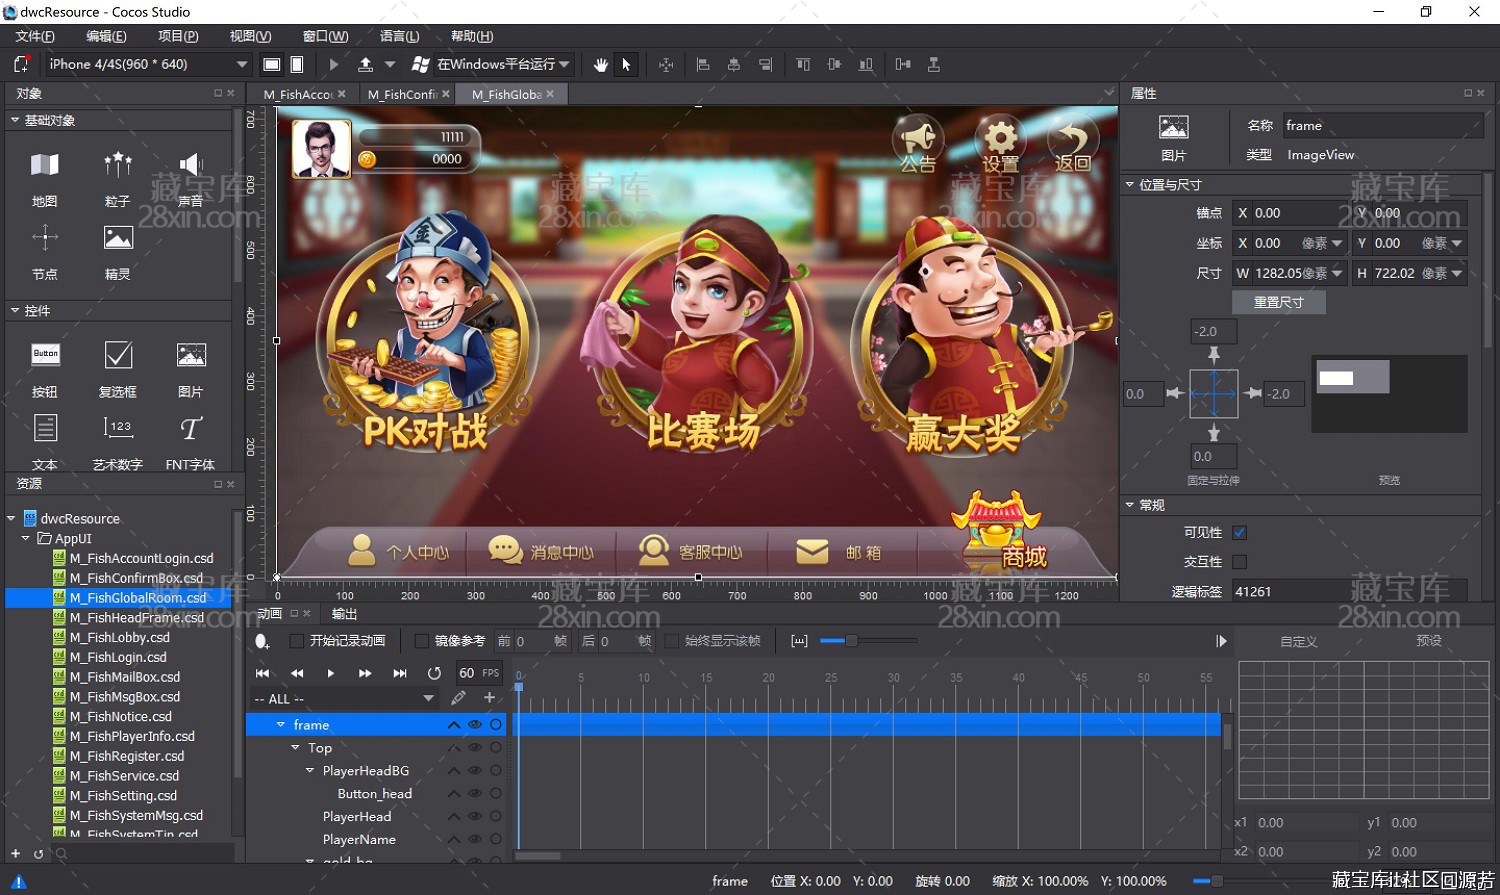Toggle 始终显示该帧 checkbox
This screenshot has width=1500, height=895.
point(672,641)
